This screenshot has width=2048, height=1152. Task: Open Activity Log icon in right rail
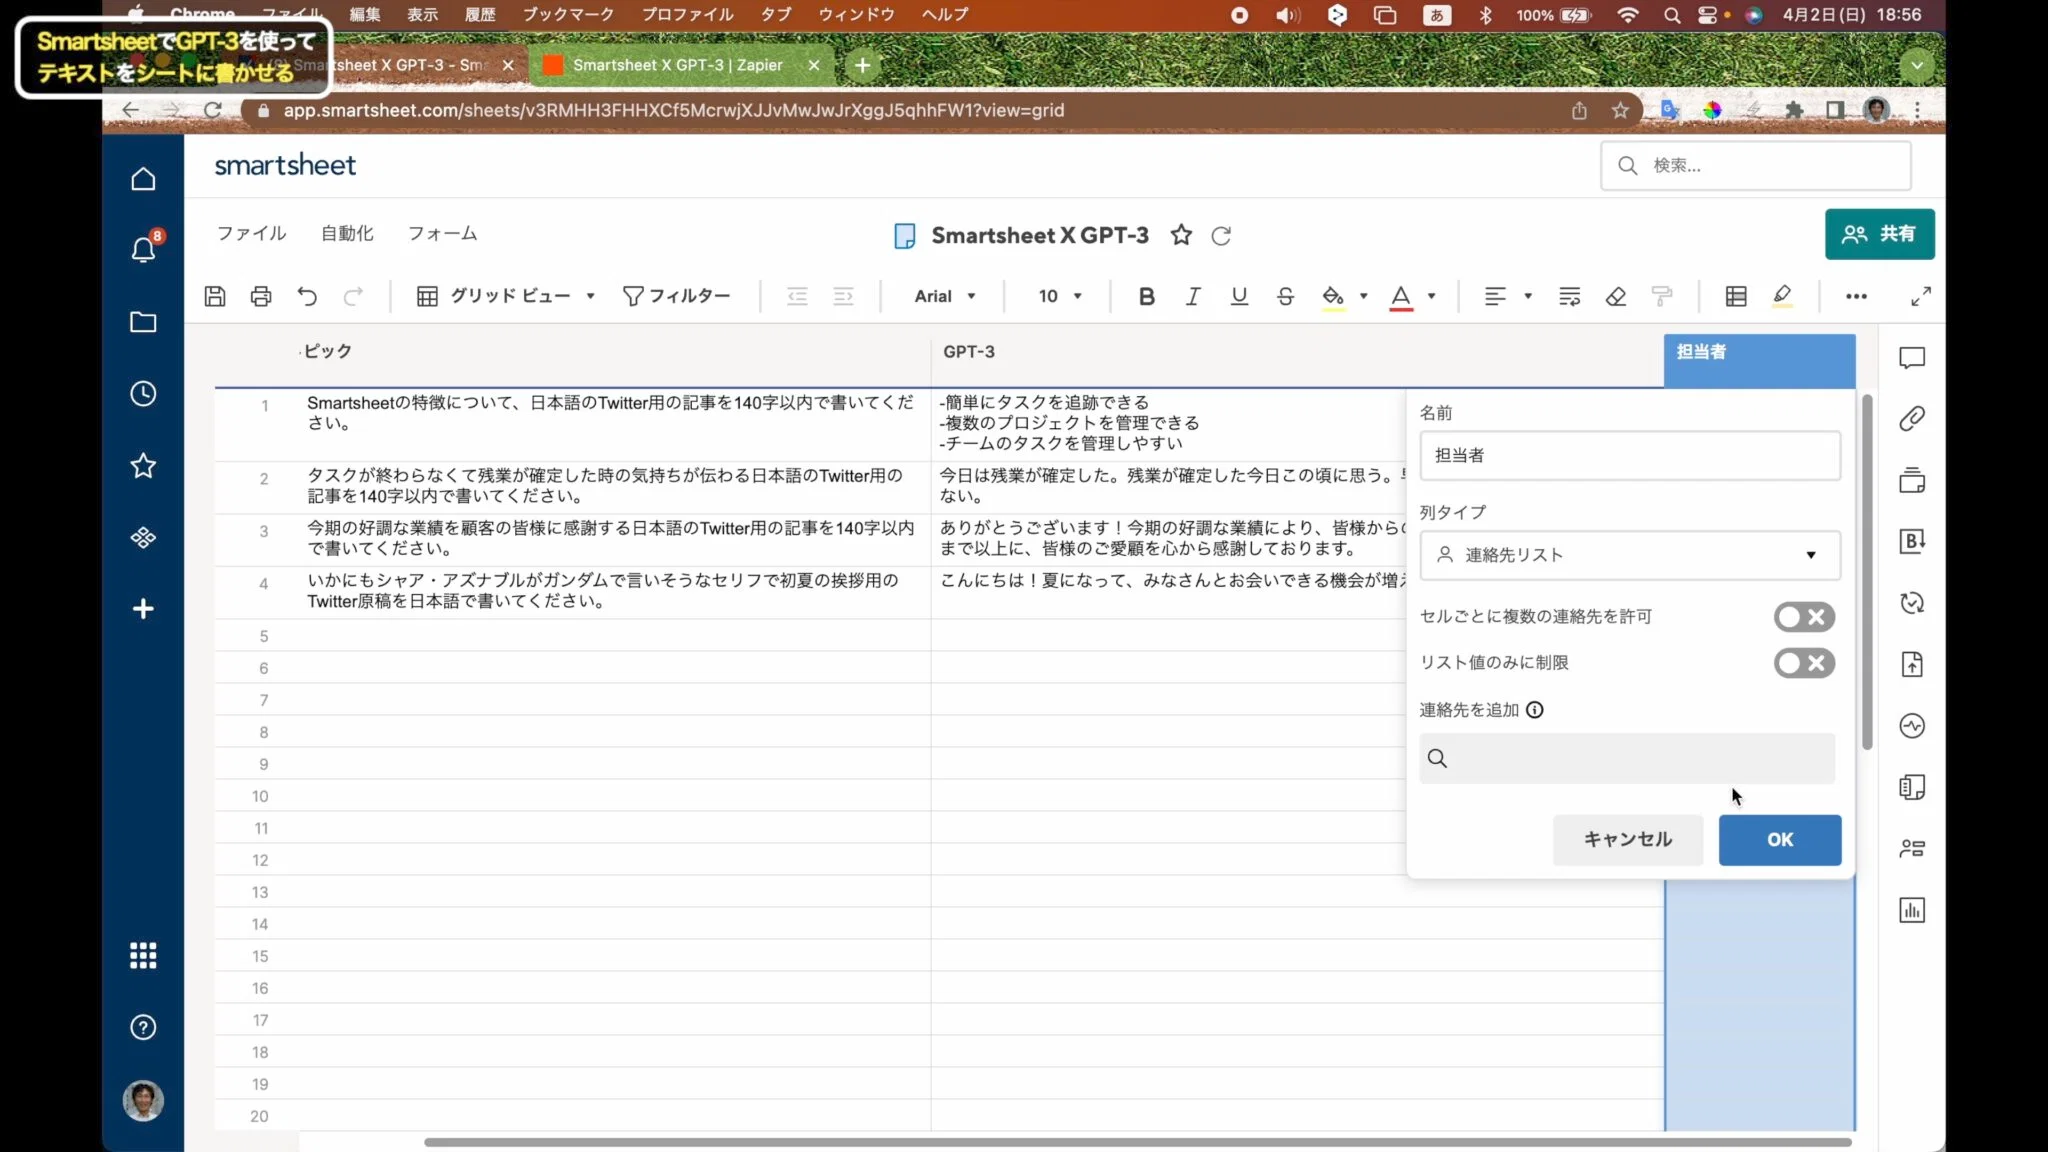pos(1912,726)
